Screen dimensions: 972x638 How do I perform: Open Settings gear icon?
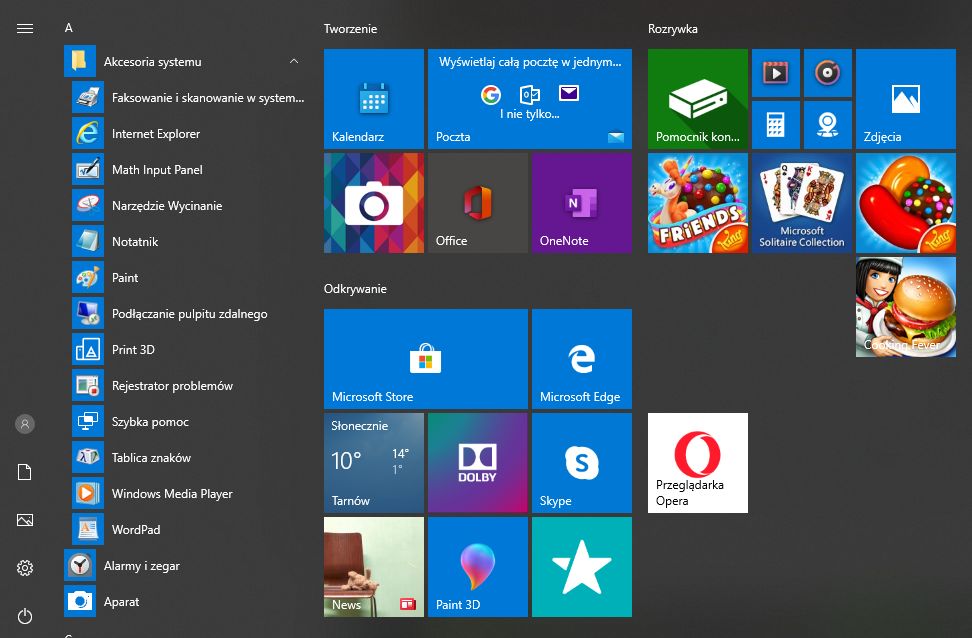coord(25,567)
